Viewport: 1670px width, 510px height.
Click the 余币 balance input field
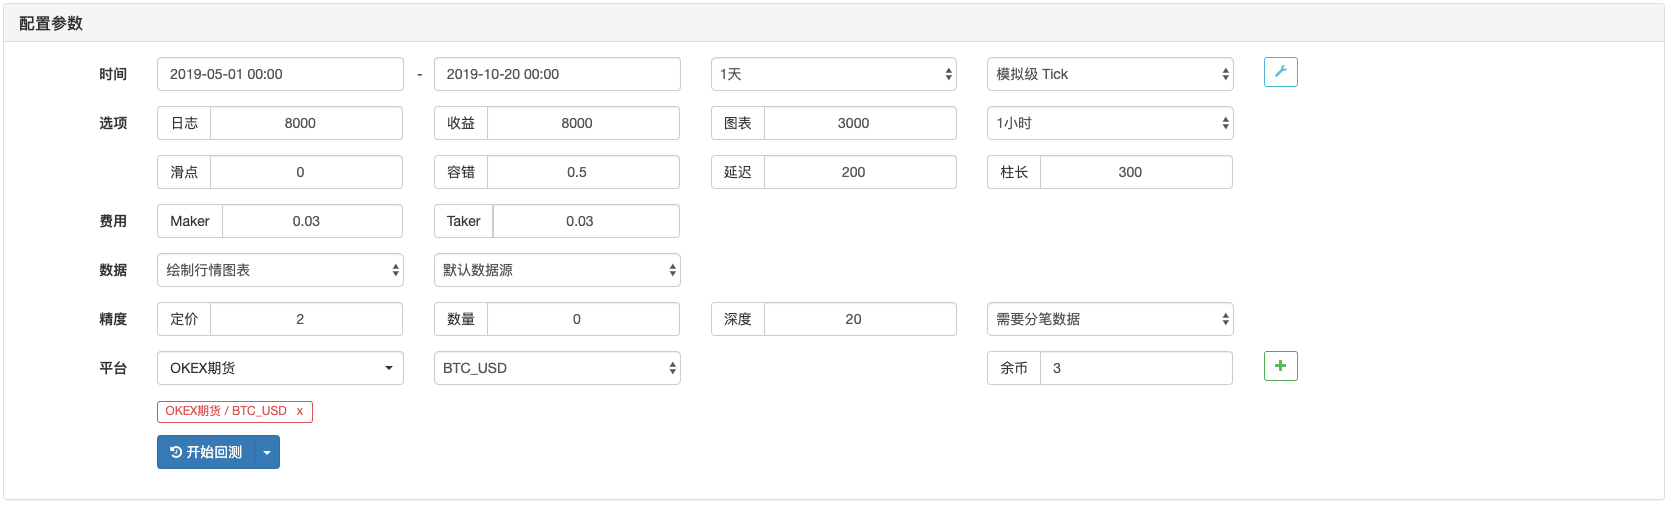(1136, 368)
